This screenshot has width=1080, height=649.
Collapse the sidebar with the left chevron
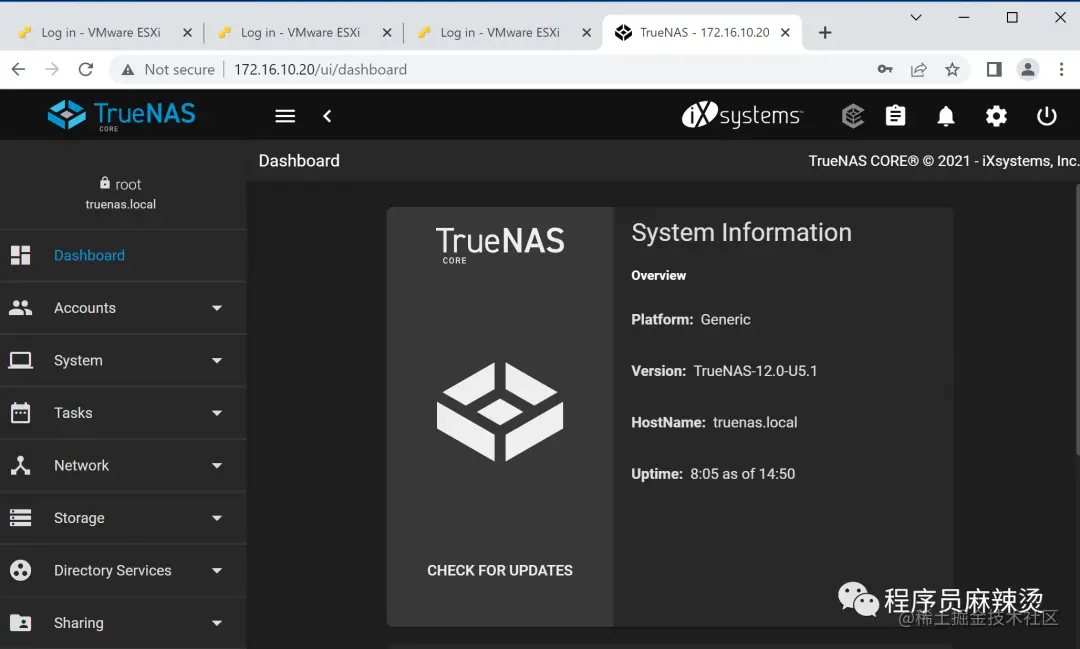(x=327, y=116)
